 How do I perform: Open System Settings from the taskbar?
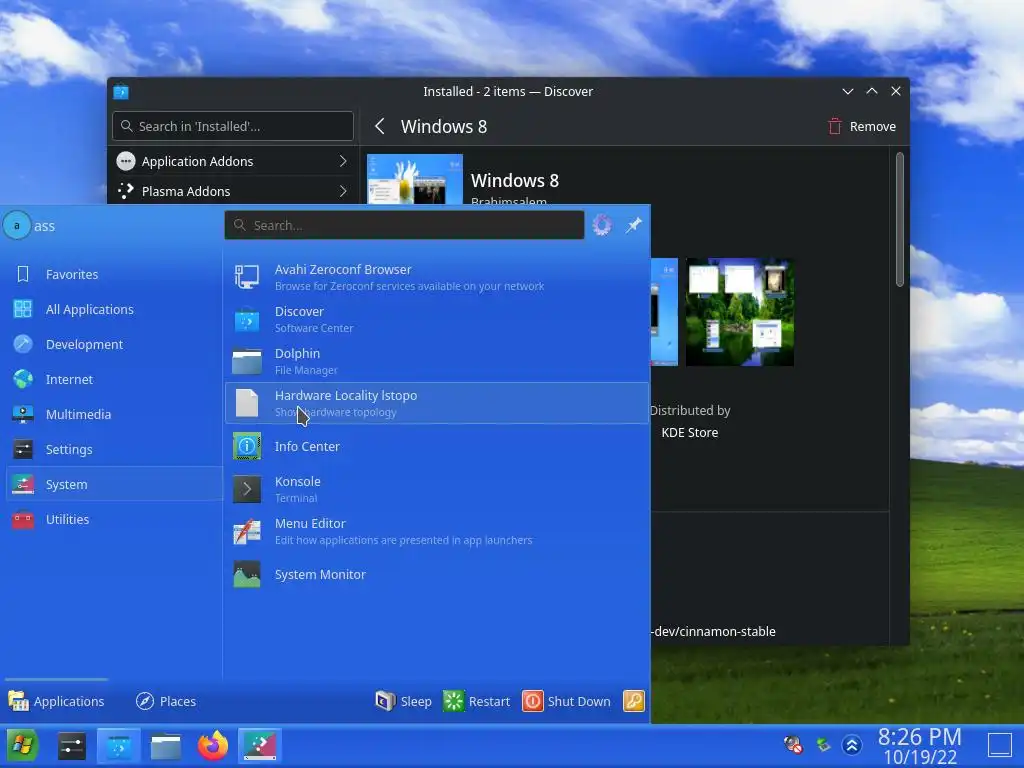[71, 745]
